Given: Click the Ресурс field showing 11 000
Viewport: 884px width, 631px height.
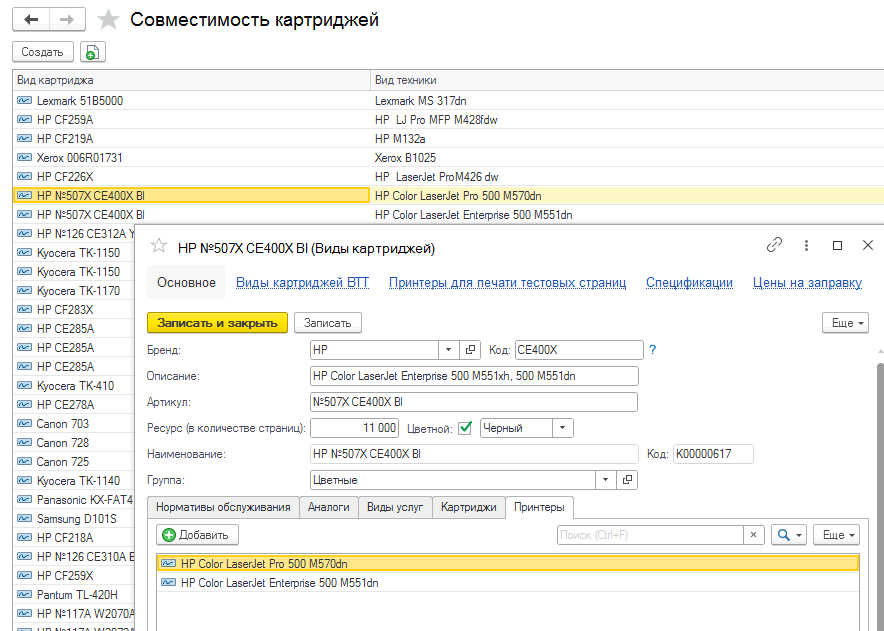Looking at the screenshot, I should click(355, 428).
